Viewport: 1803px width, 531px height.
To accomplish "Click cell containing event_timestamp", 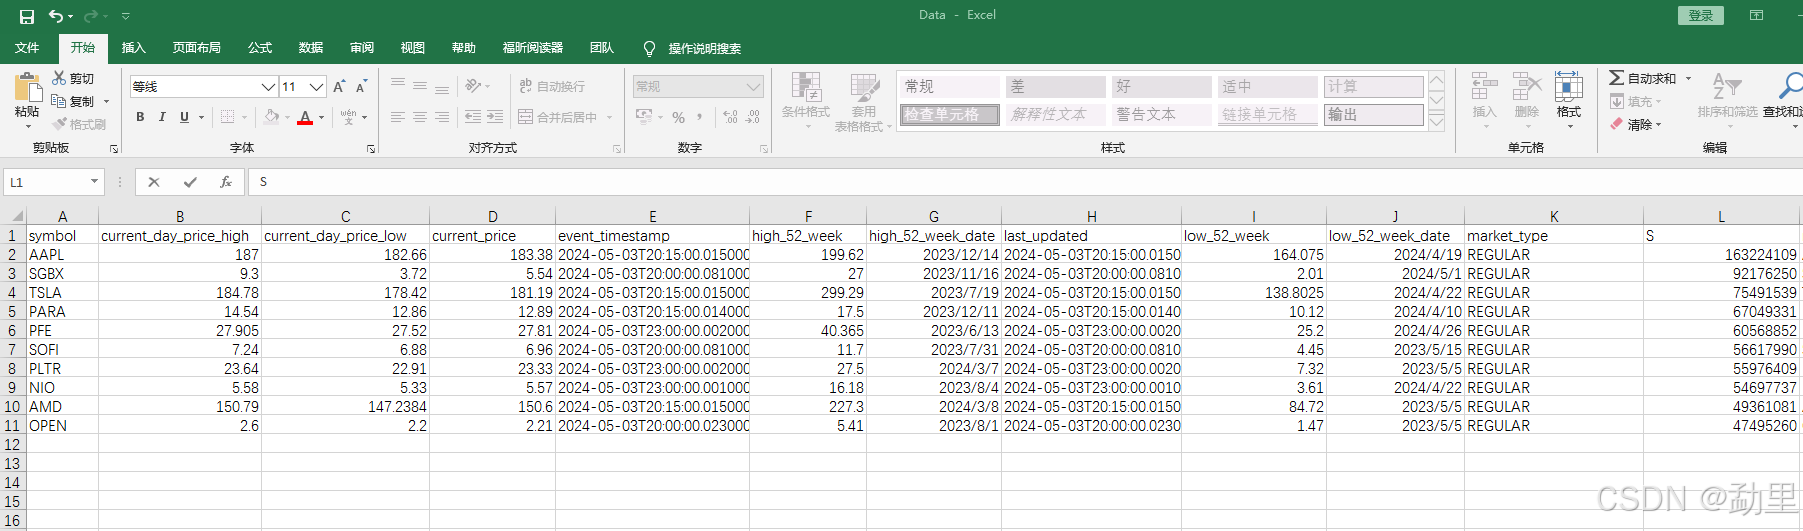I will click(x=652, y=236).
